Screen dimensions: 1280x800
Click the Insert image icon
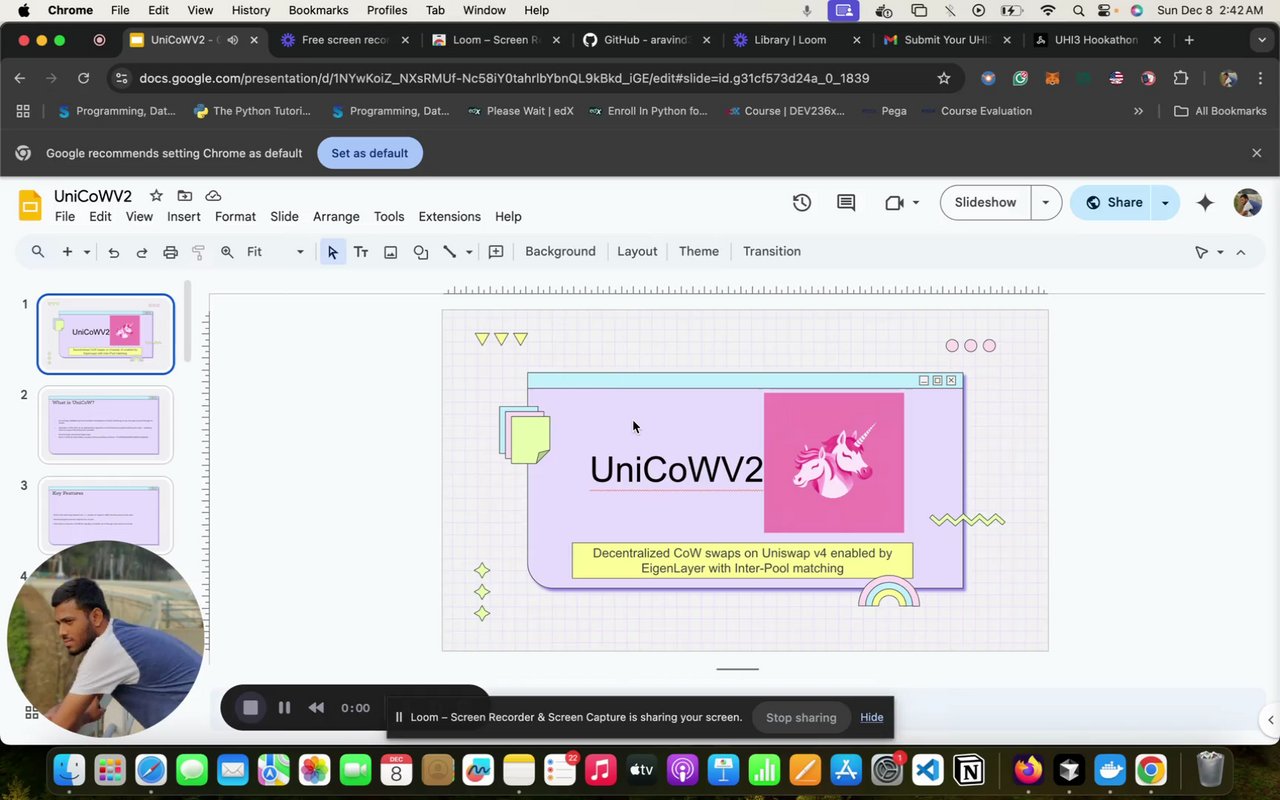coord(391,252)
